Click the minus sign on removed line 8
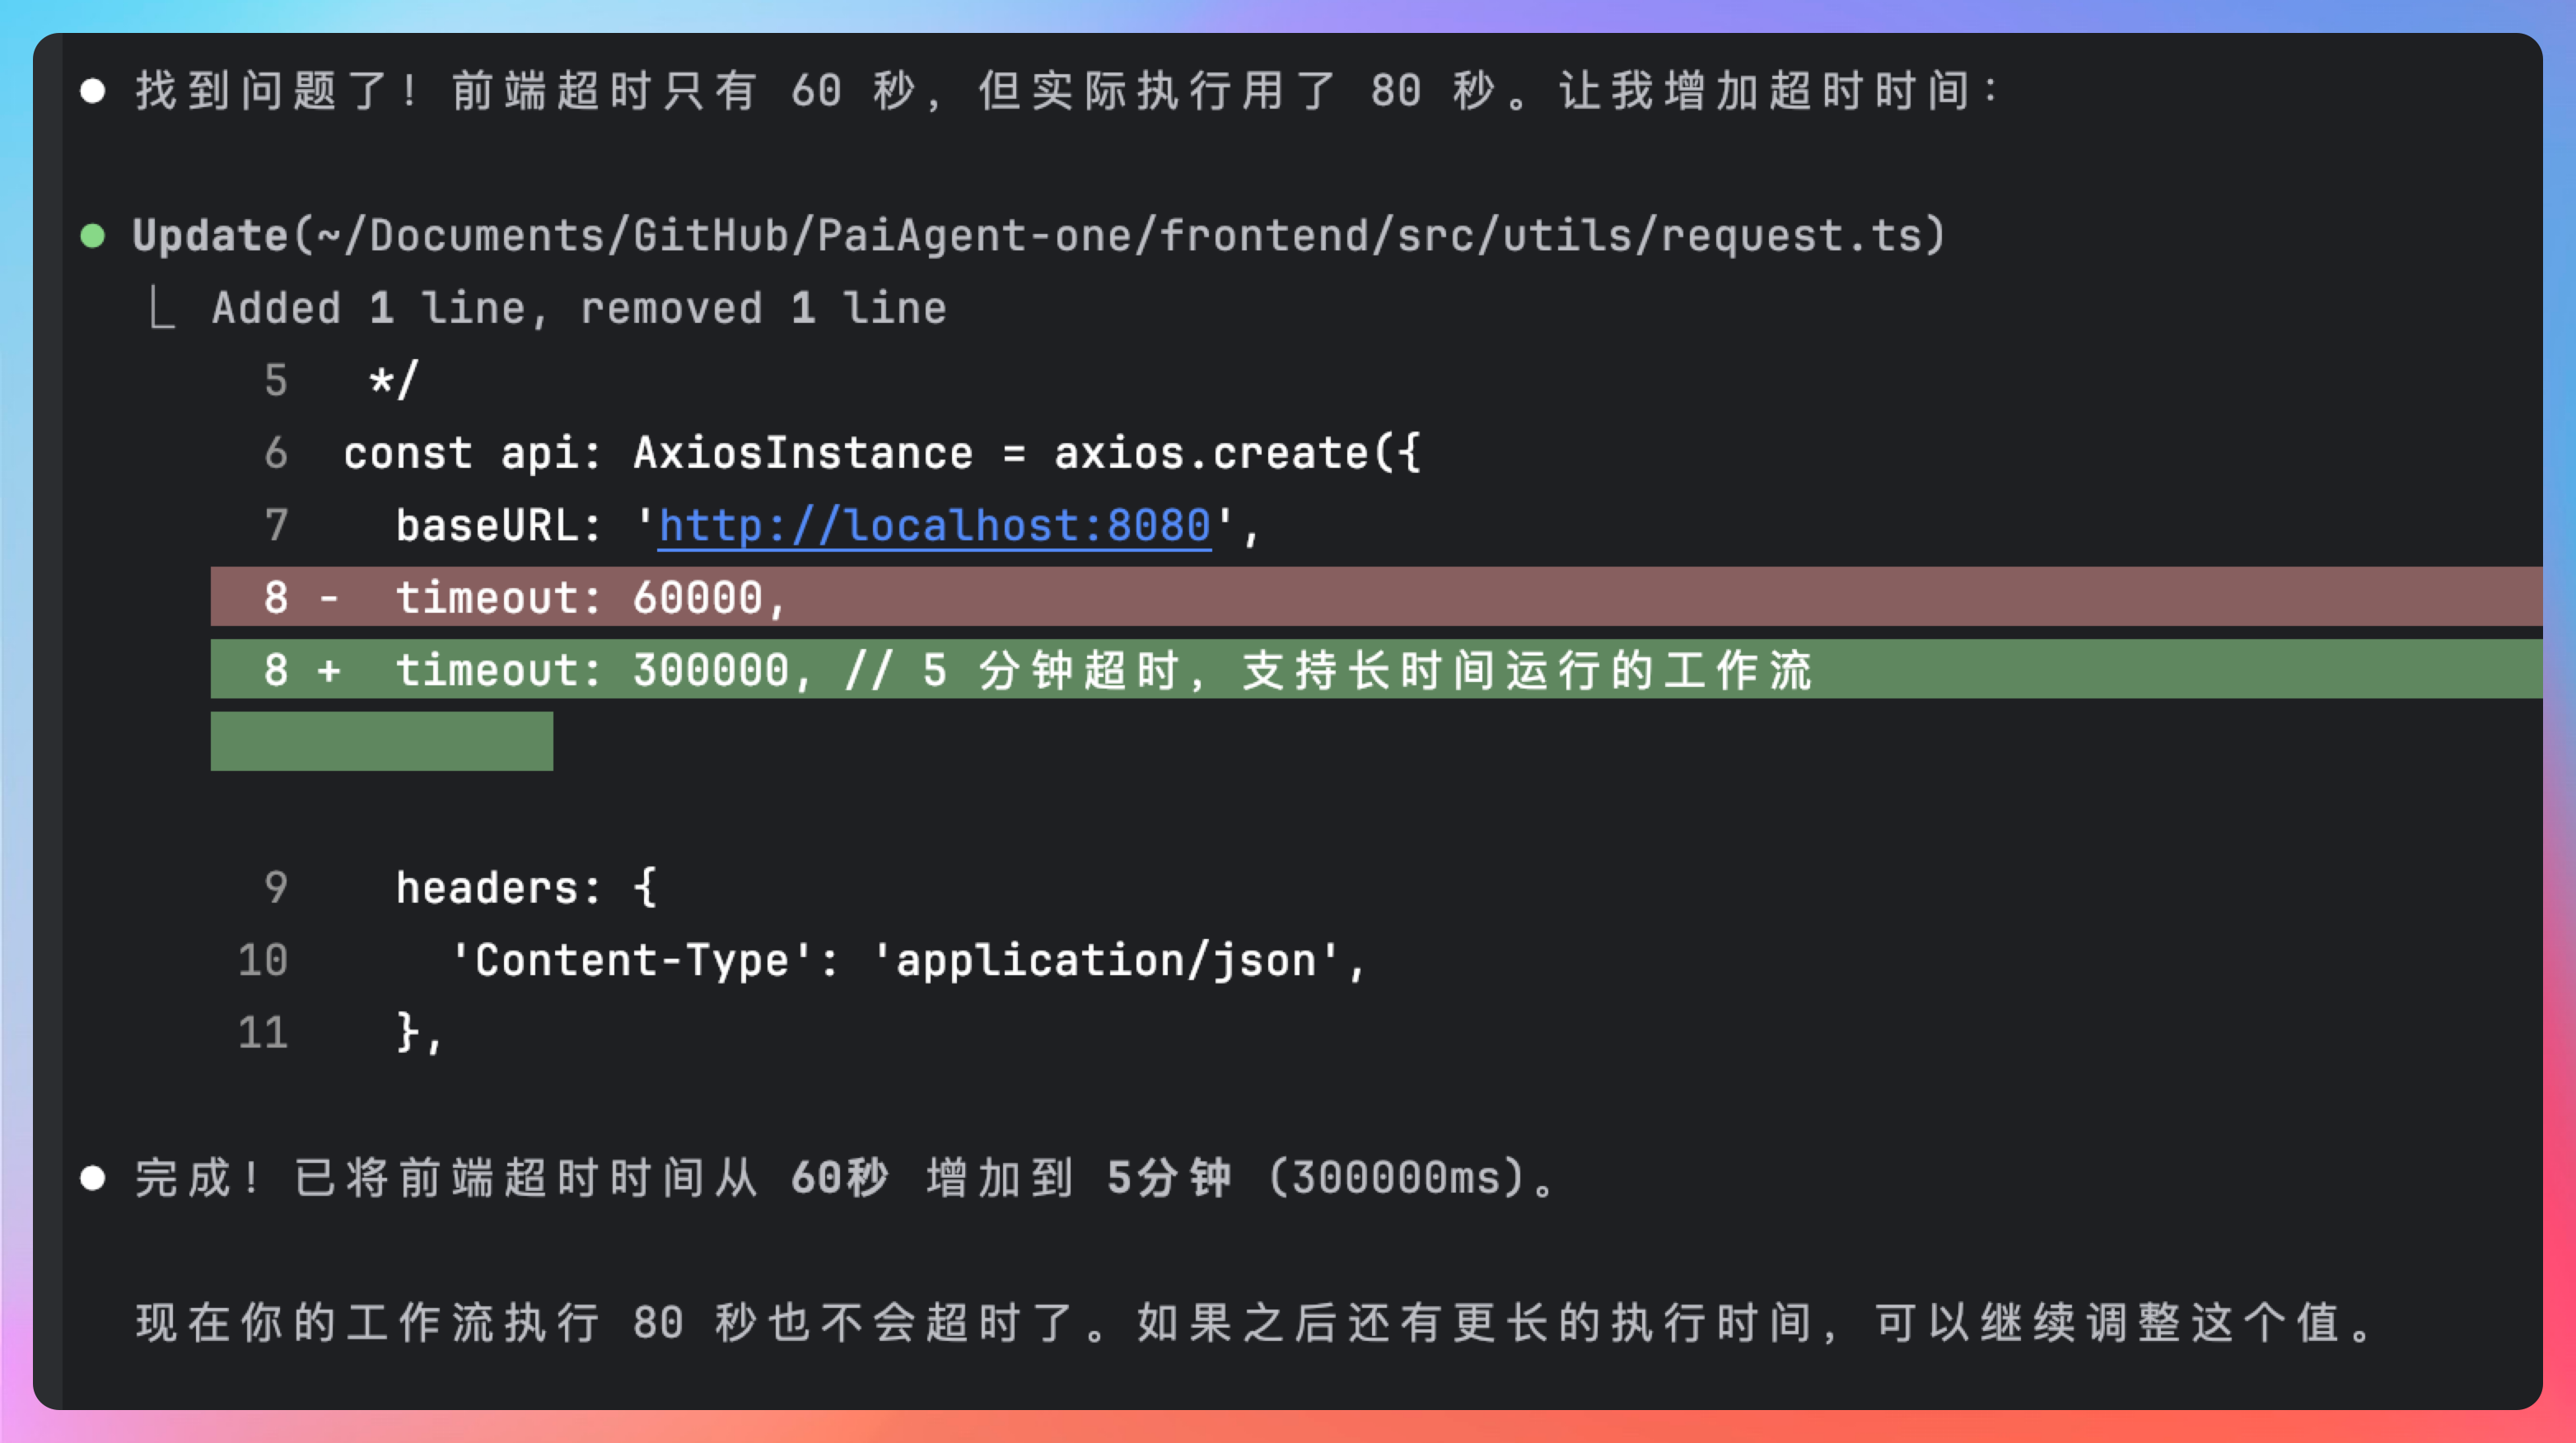This screenshot has width=2576, height=1443. [329, 598]
